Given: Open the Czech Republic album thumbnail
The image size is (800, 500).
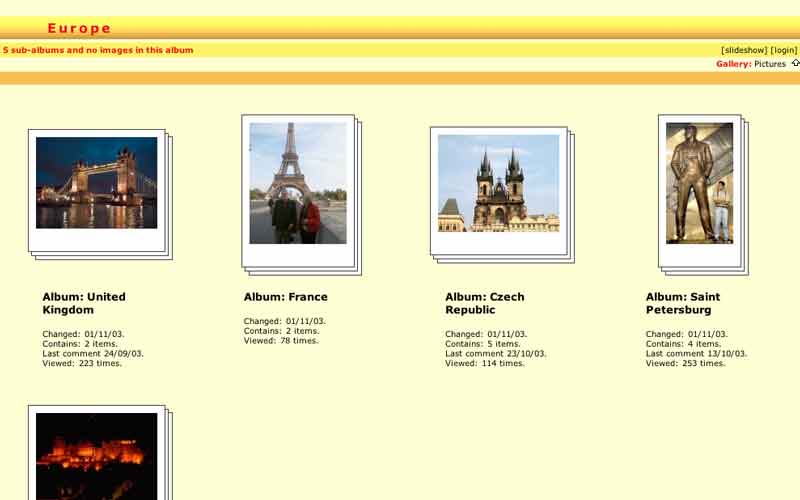Looking at the screenshot, I should click(498, 183).
